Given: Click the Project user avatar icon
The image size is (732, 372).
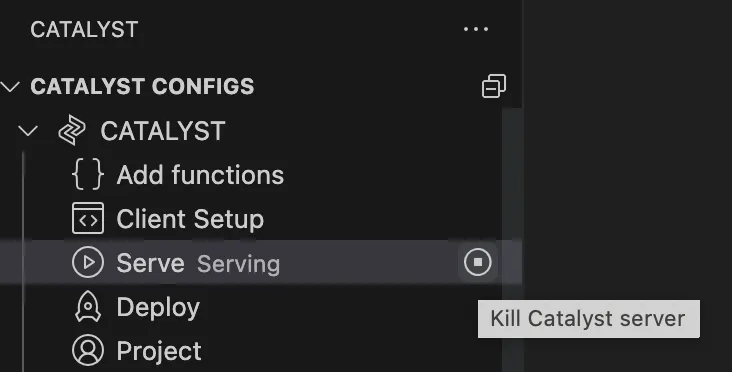Looking at the screenshot, I should point(88,350).
